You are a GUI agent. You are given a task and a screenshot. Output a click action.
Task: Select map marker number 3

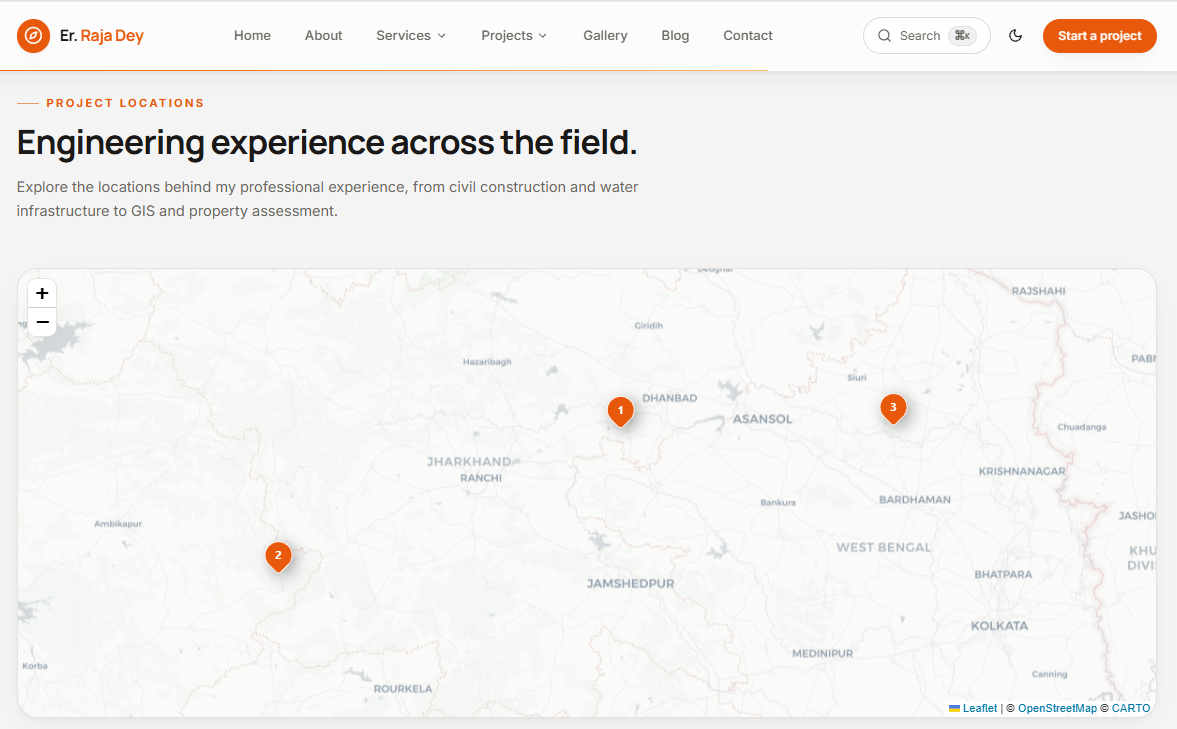[893, 408]
